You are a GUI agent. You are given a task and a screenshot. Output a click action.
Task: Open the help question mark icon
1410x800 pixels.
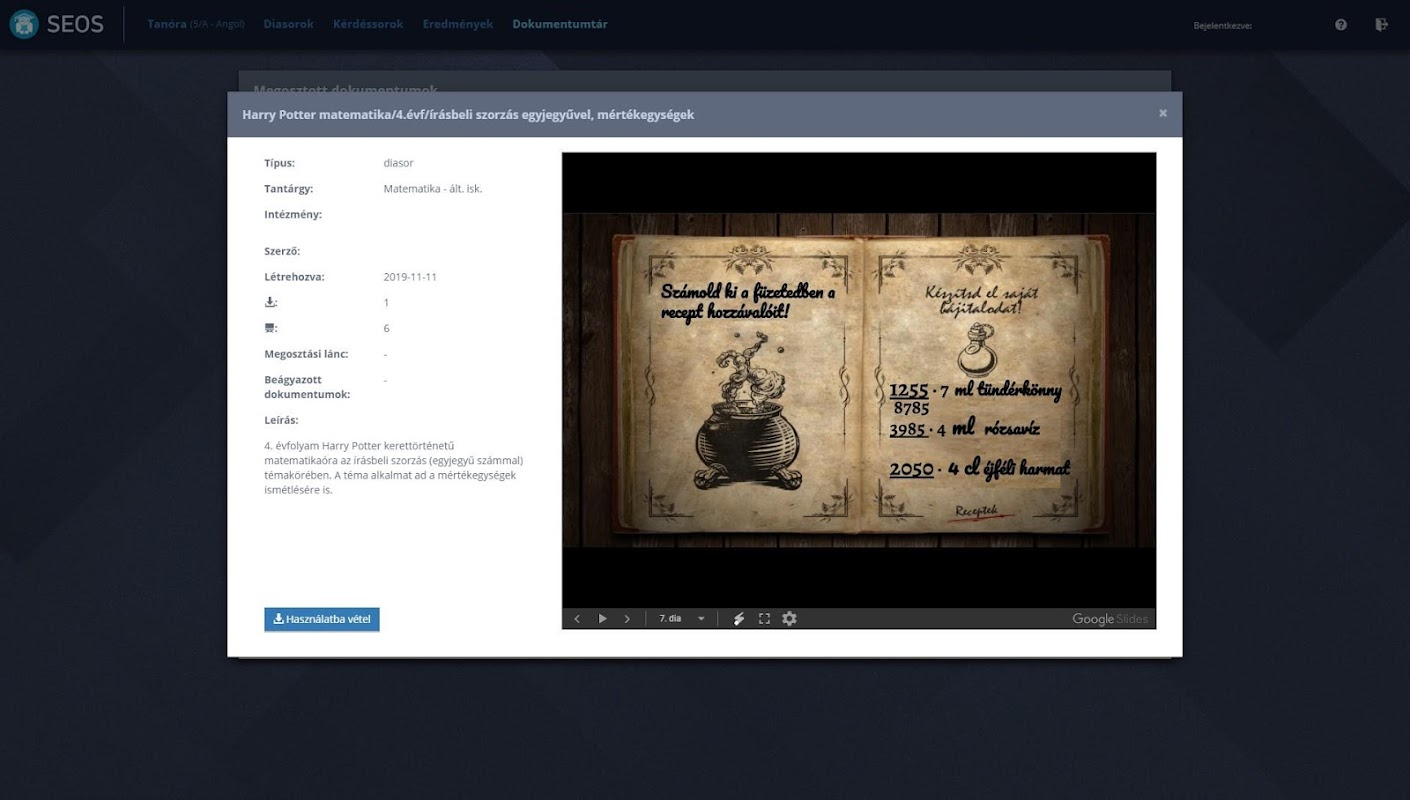pyautogui.click(x=1341, y=25)
